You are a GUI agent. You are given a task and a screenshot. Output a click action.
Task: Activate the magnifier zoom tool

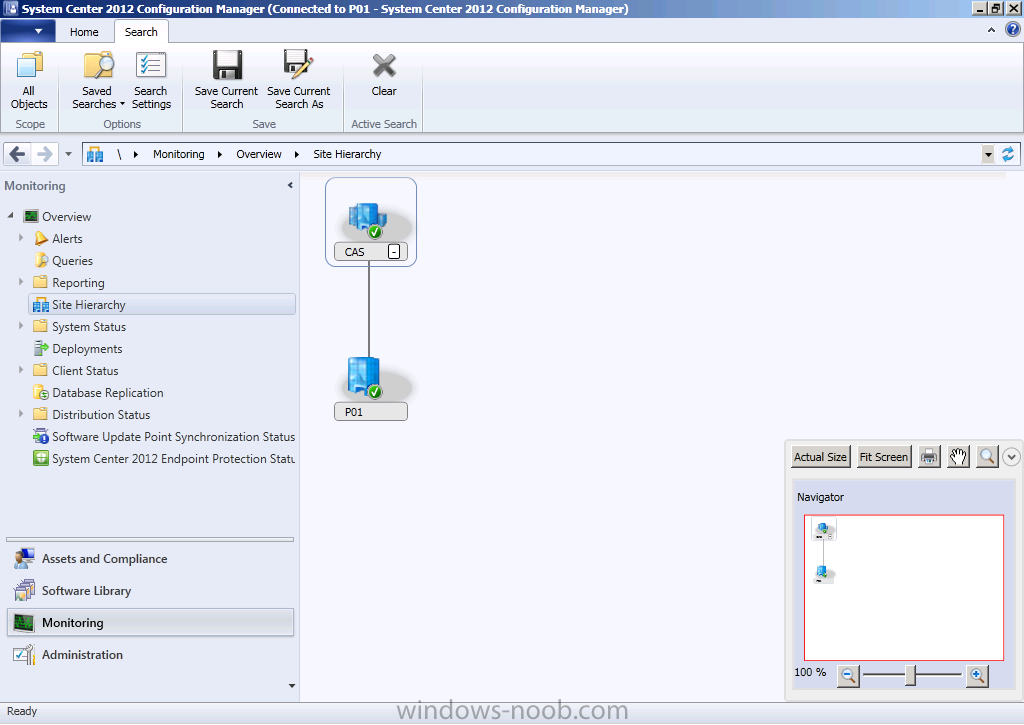pyautogui.click(x=987, y=457)
